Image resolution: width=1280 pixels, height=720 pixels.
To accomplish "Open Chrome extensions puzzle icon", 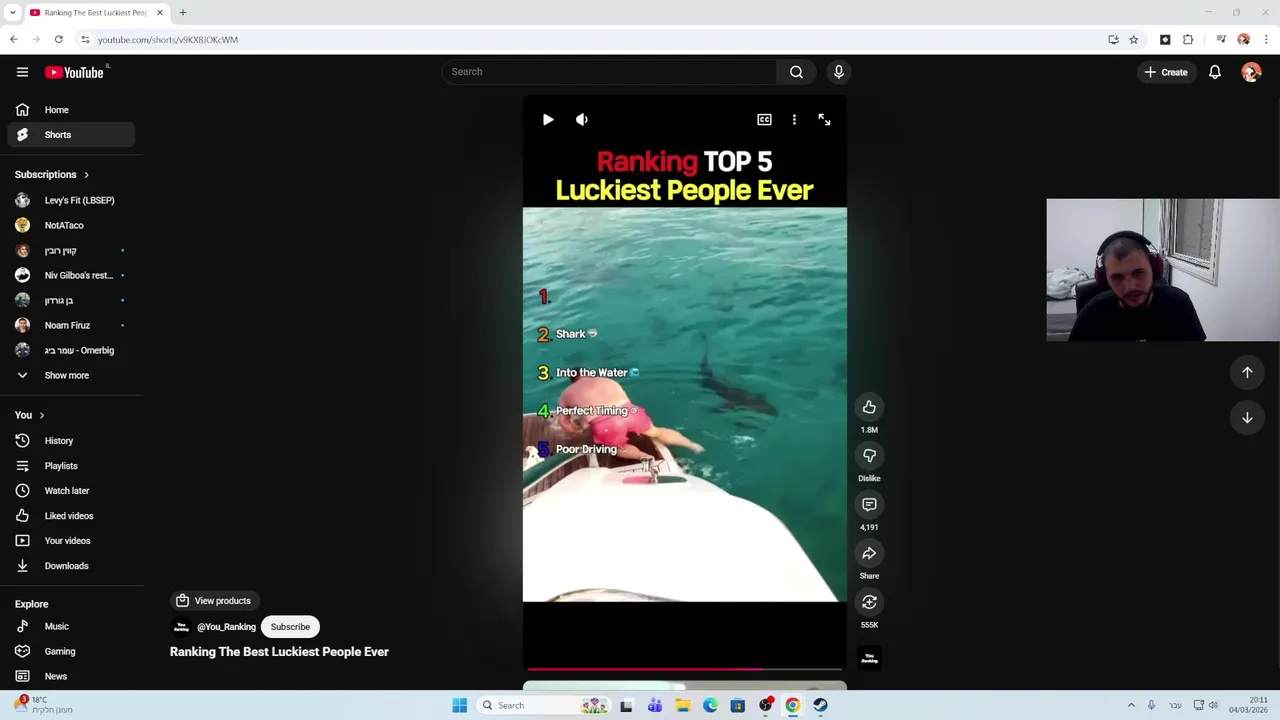I will [1188, 40].
